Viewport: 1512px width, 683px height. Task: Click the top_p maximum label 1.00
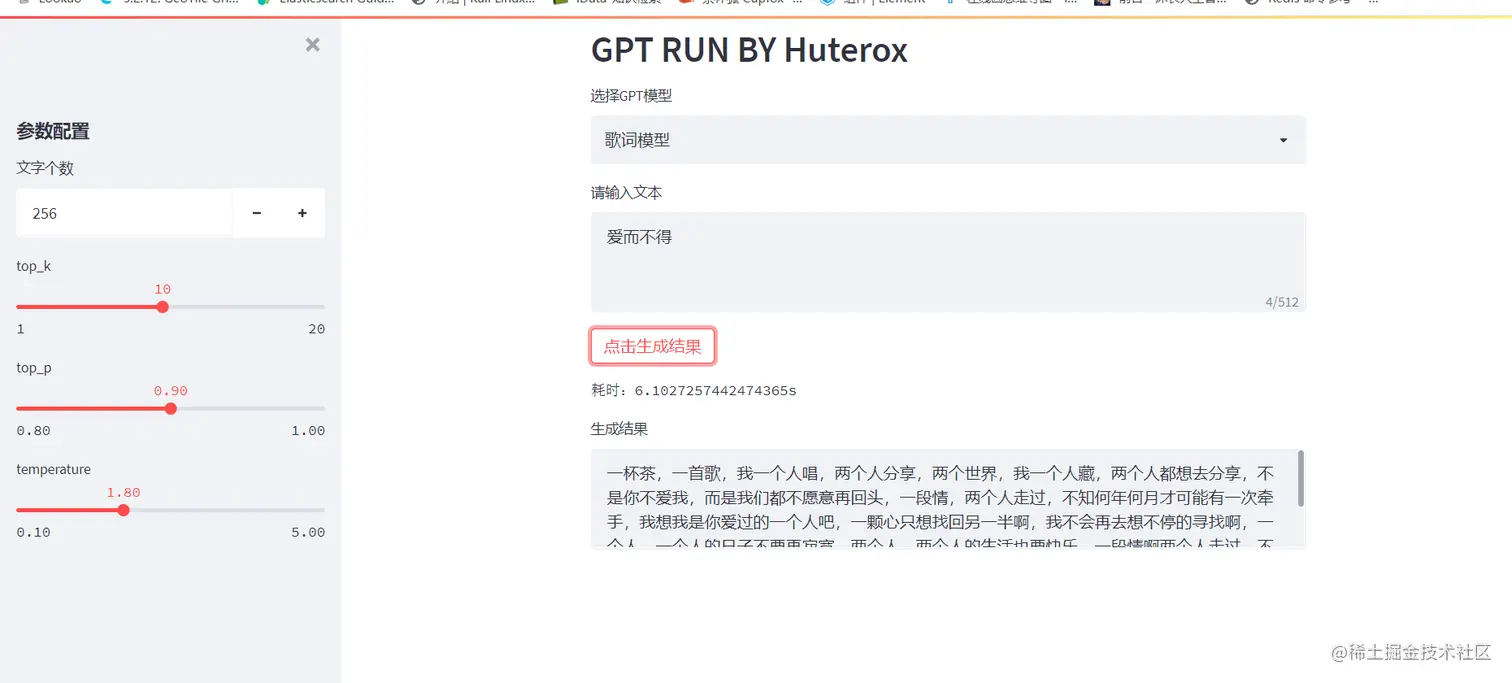click(308, 431)
